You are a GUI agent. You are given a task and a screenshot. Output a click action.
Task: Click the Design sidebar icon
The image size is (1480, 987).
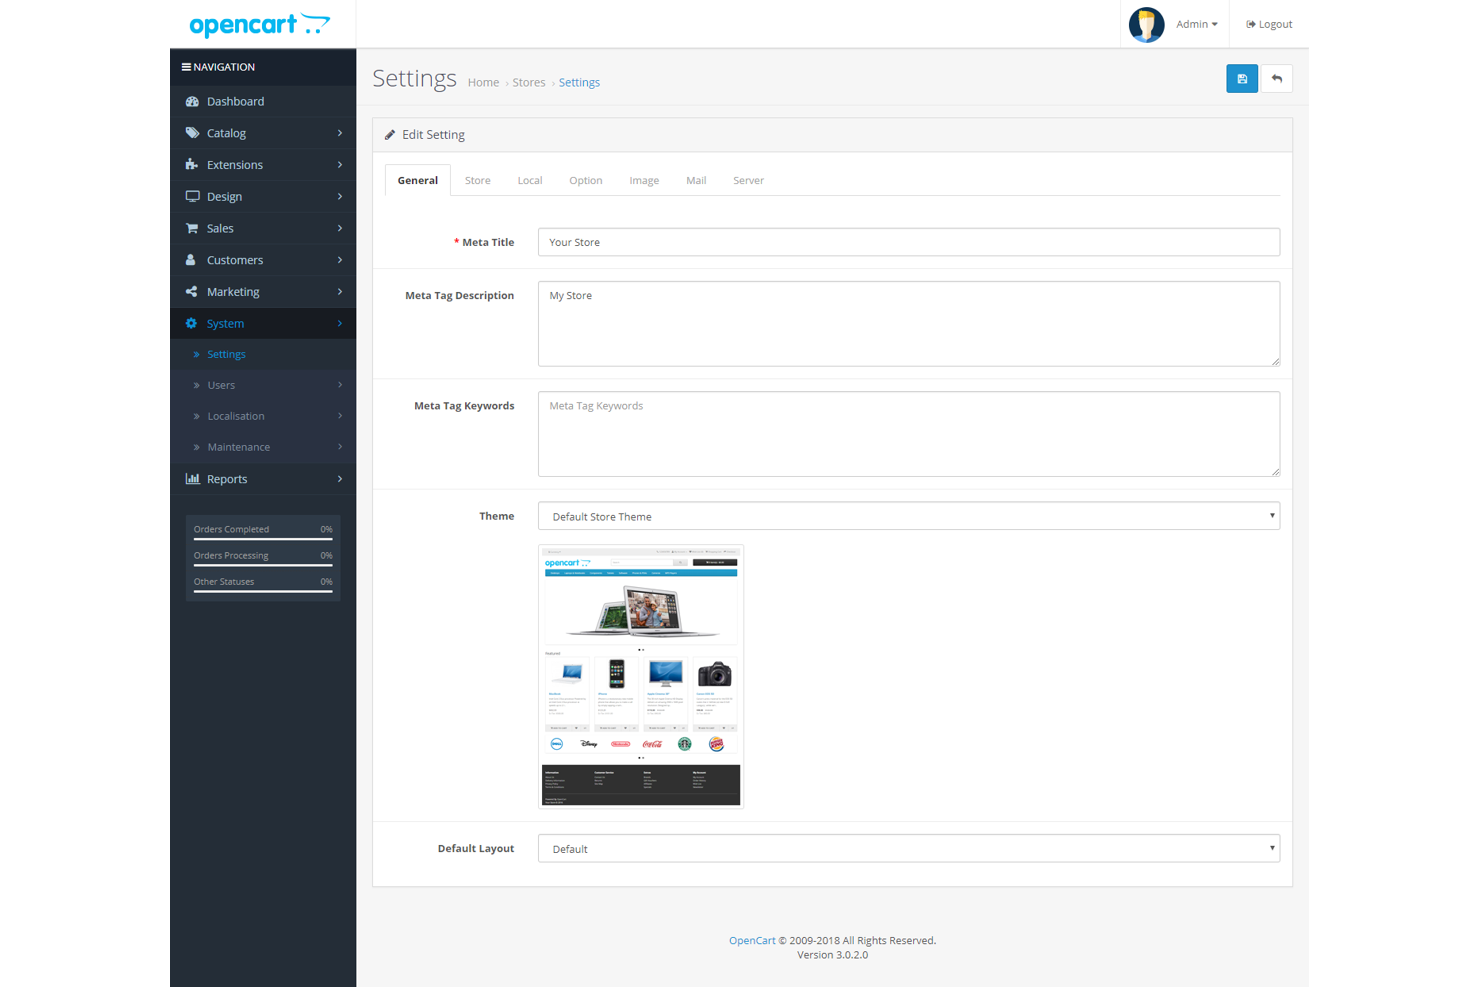pyautogui.click(x=191, y=196)
